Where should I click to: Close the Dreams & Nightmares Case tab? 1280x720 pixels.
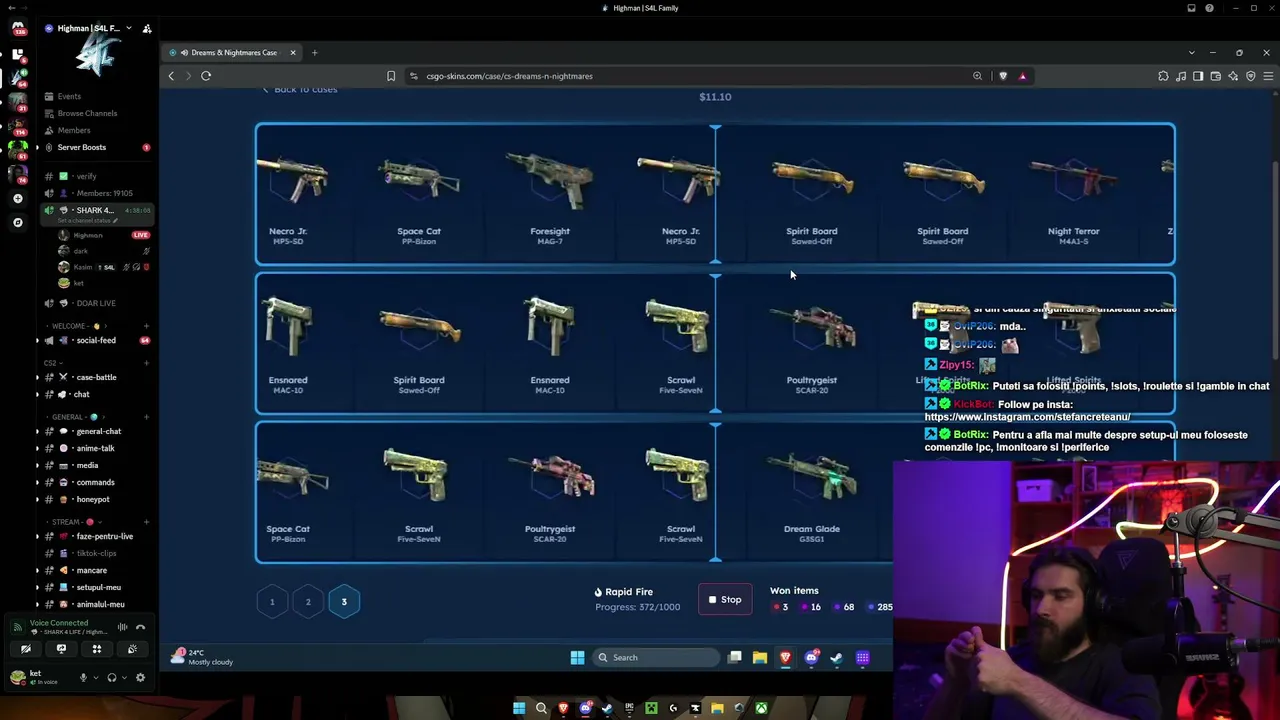click(x=293, y=52)
